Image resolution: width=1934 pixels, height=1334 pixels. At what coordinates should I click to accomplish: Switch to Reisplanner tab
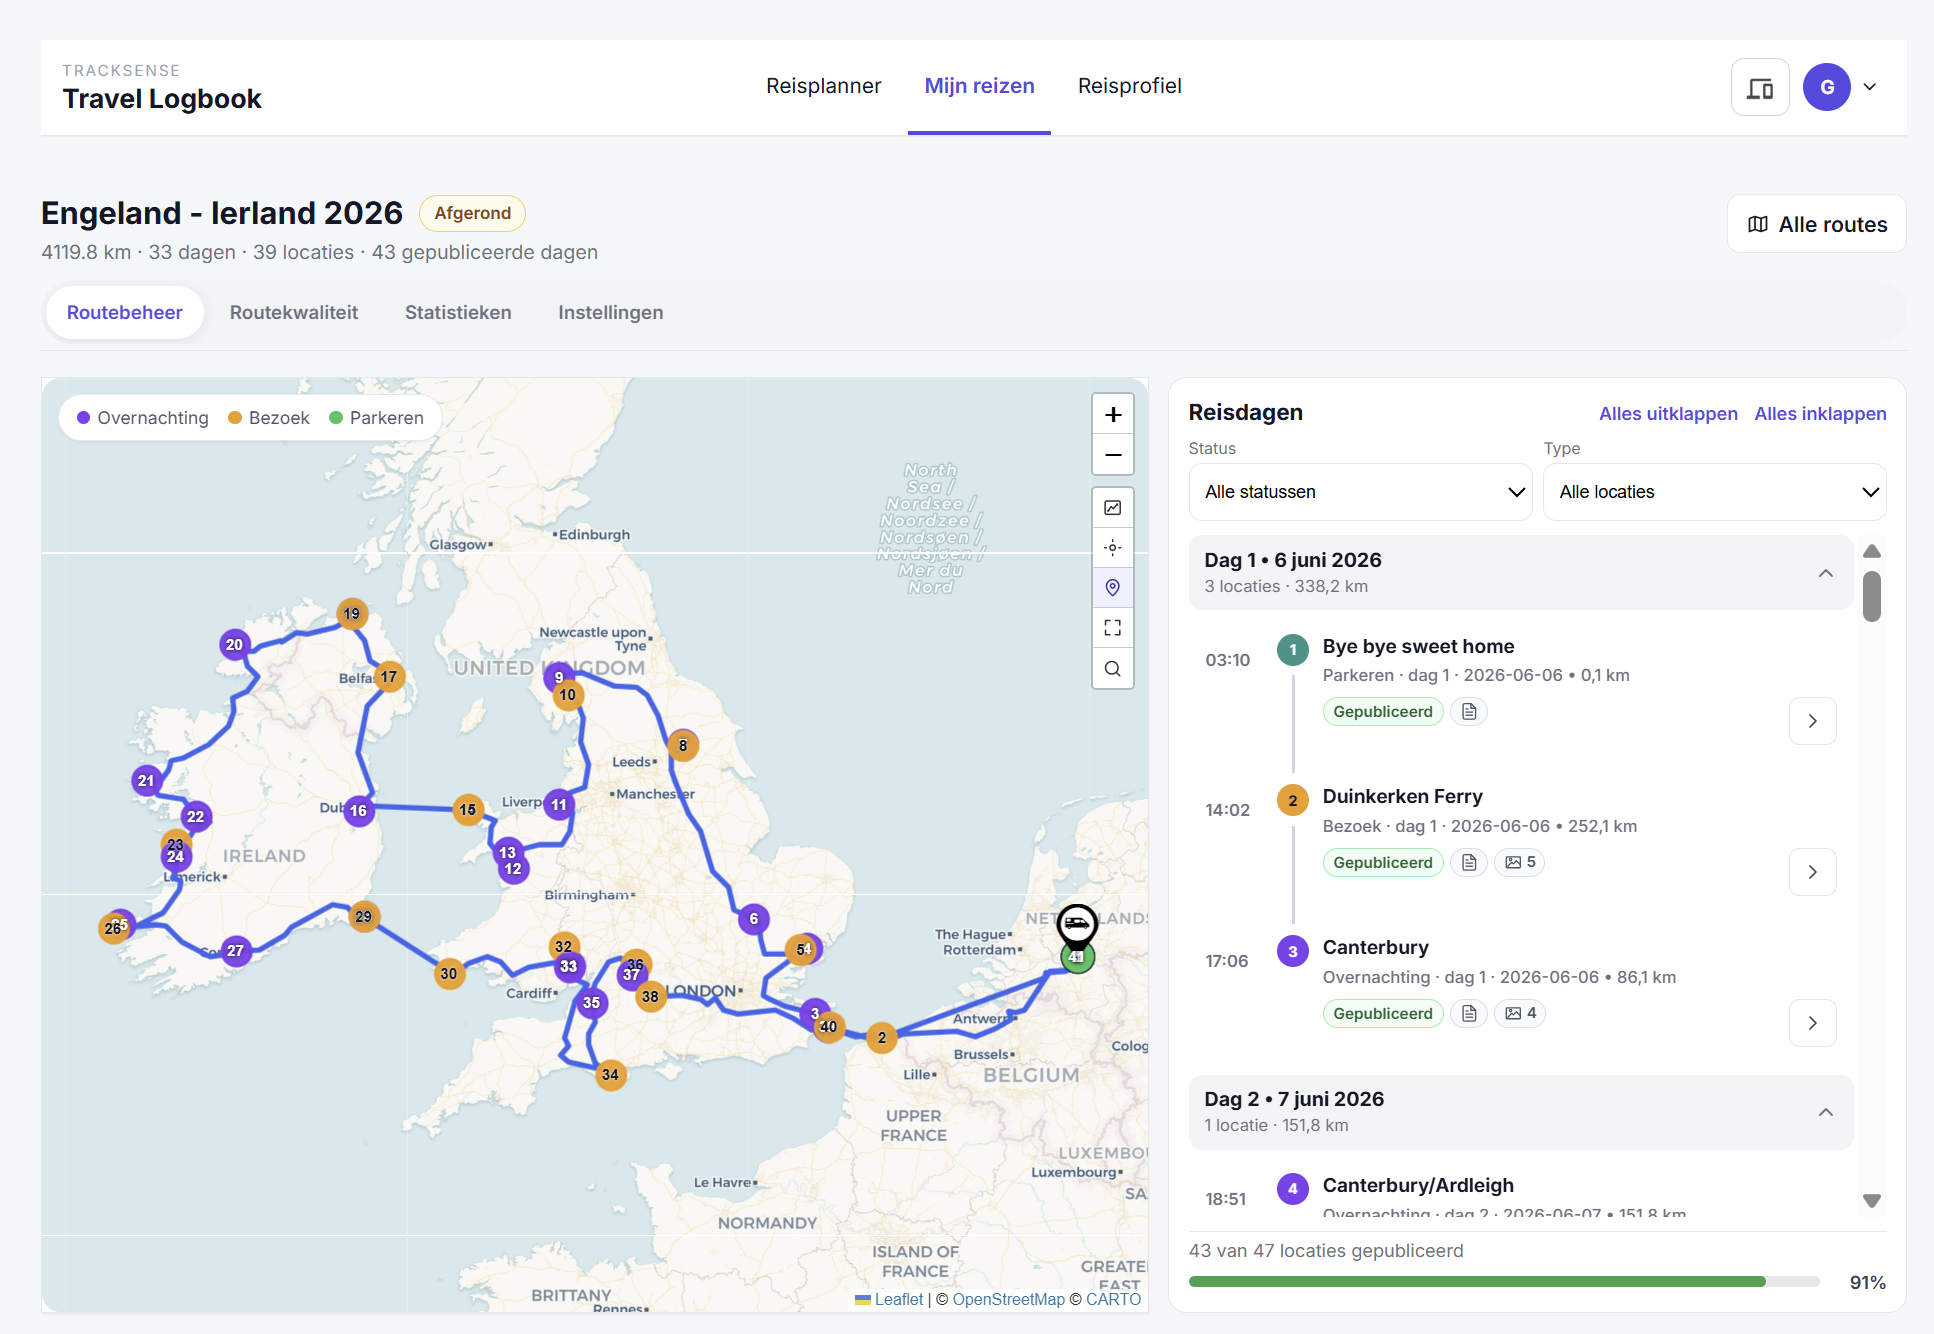click(x=823, y=86)
